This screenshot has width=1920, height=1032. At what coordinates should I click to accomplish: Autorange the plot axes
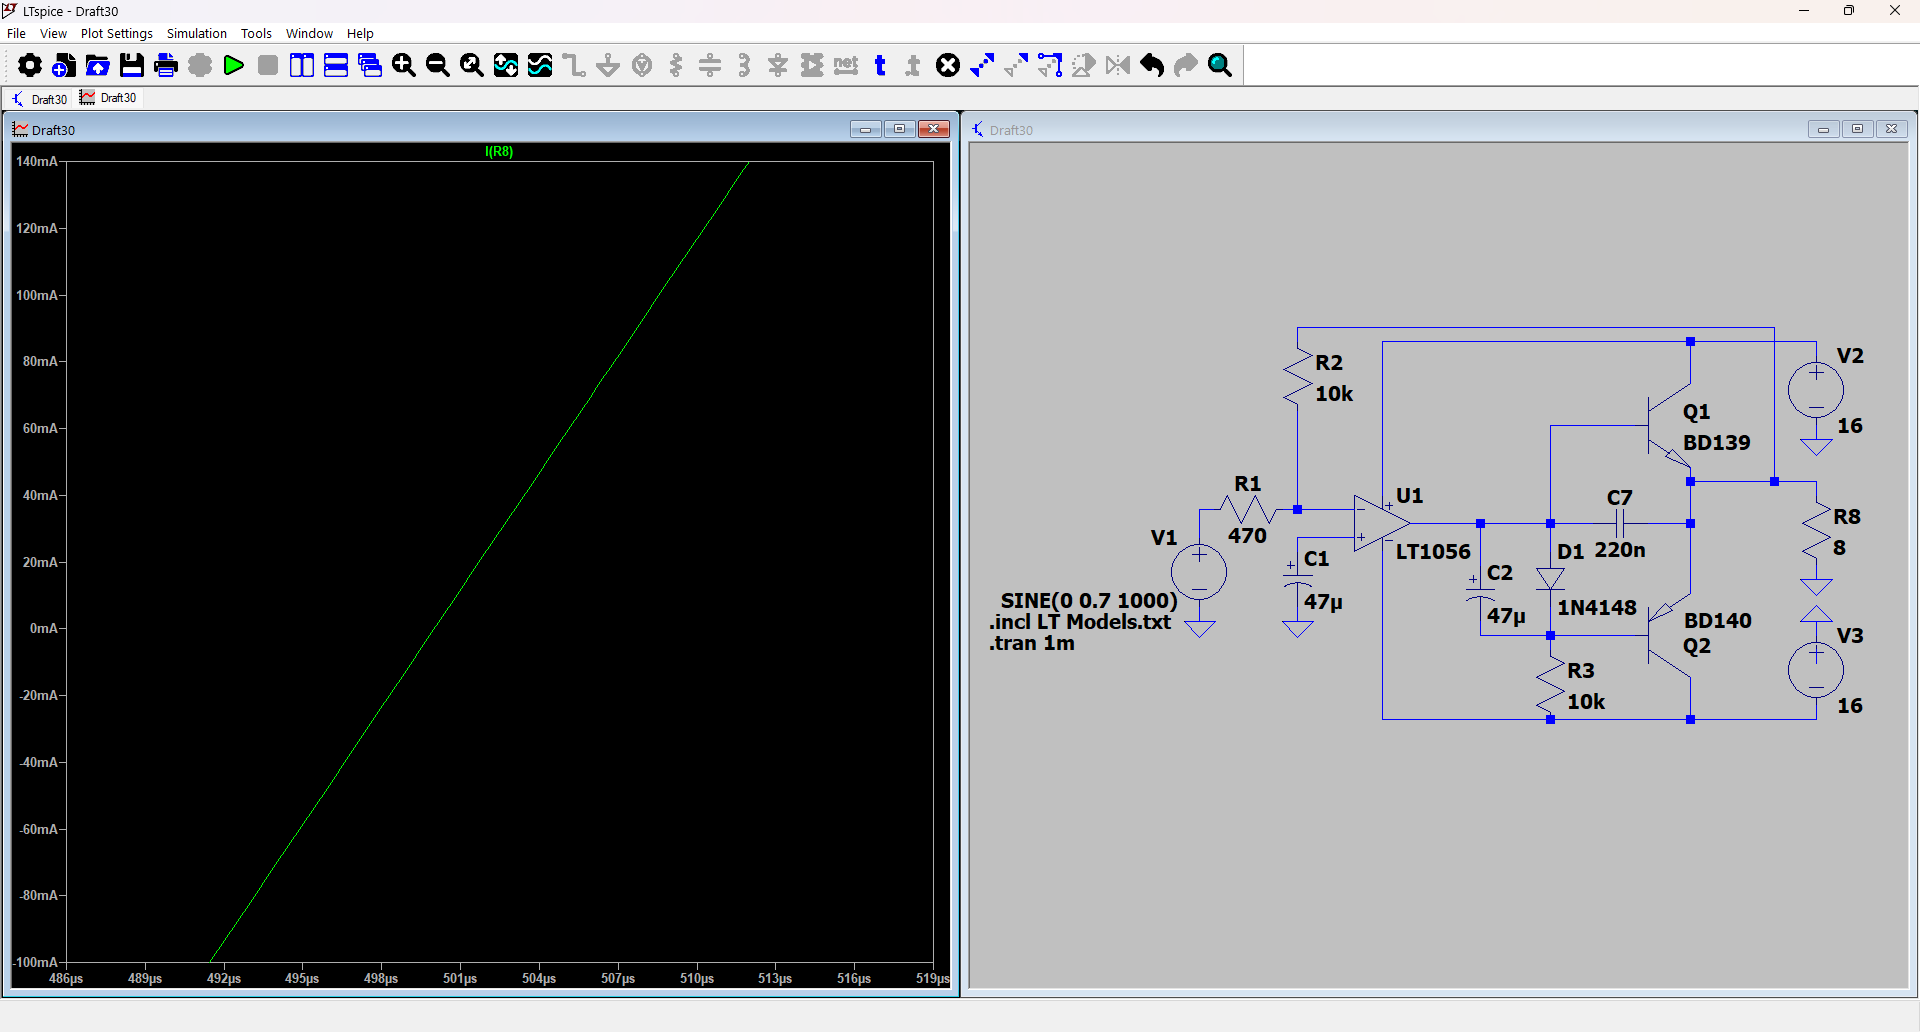click(x=506, y=66)
